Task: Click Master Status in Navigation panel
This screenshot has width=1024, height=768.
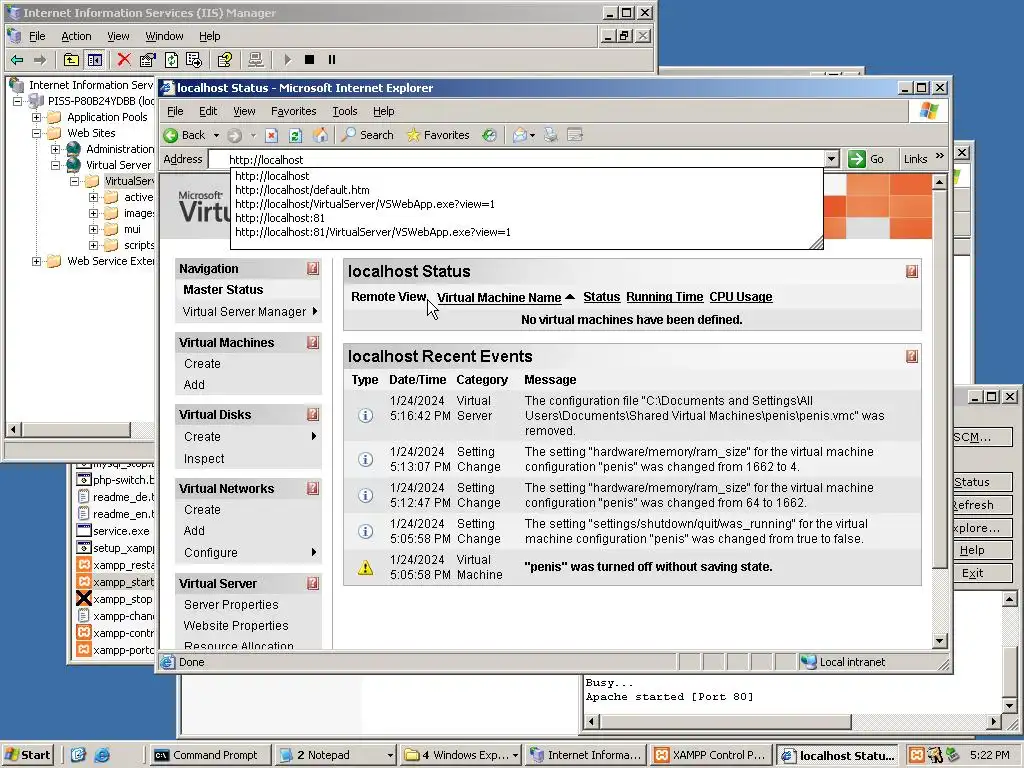Action: 223,290
